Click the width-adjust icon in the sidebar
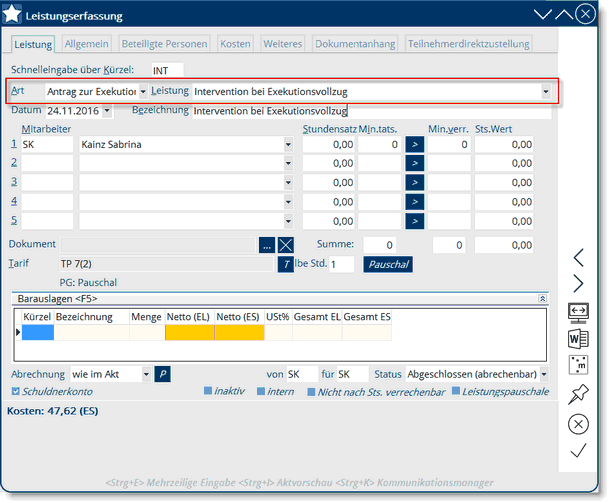Screen dimensions: 609x503 point(578,311)
